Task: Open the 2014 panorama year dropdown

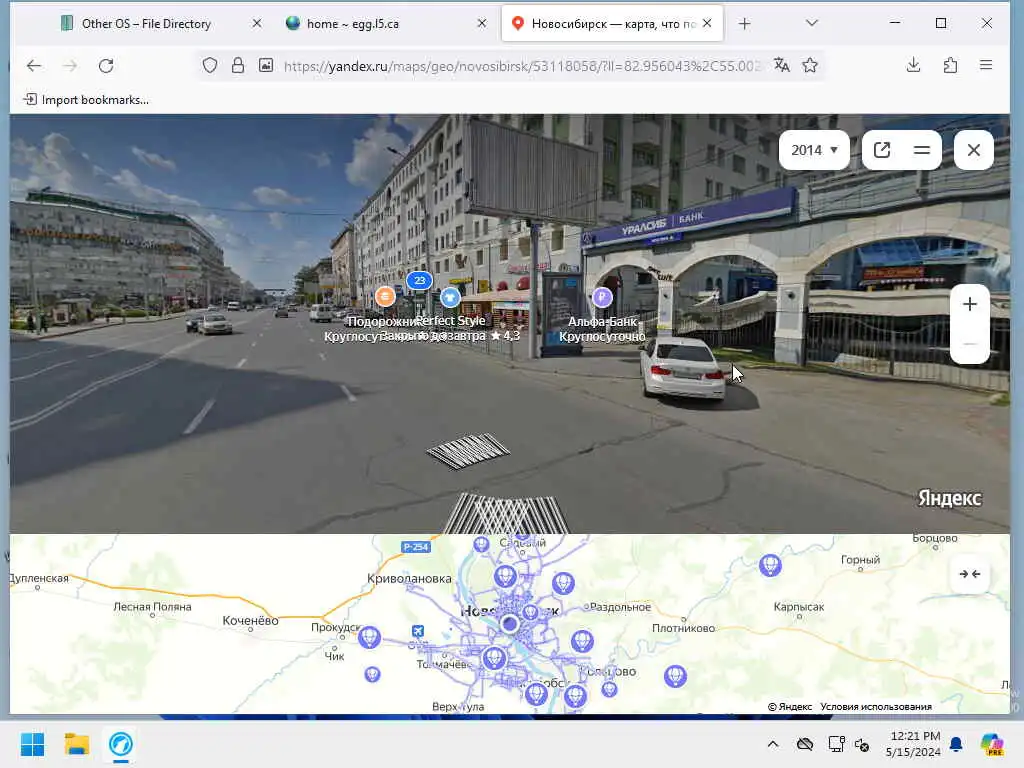Action: [814, 150]
